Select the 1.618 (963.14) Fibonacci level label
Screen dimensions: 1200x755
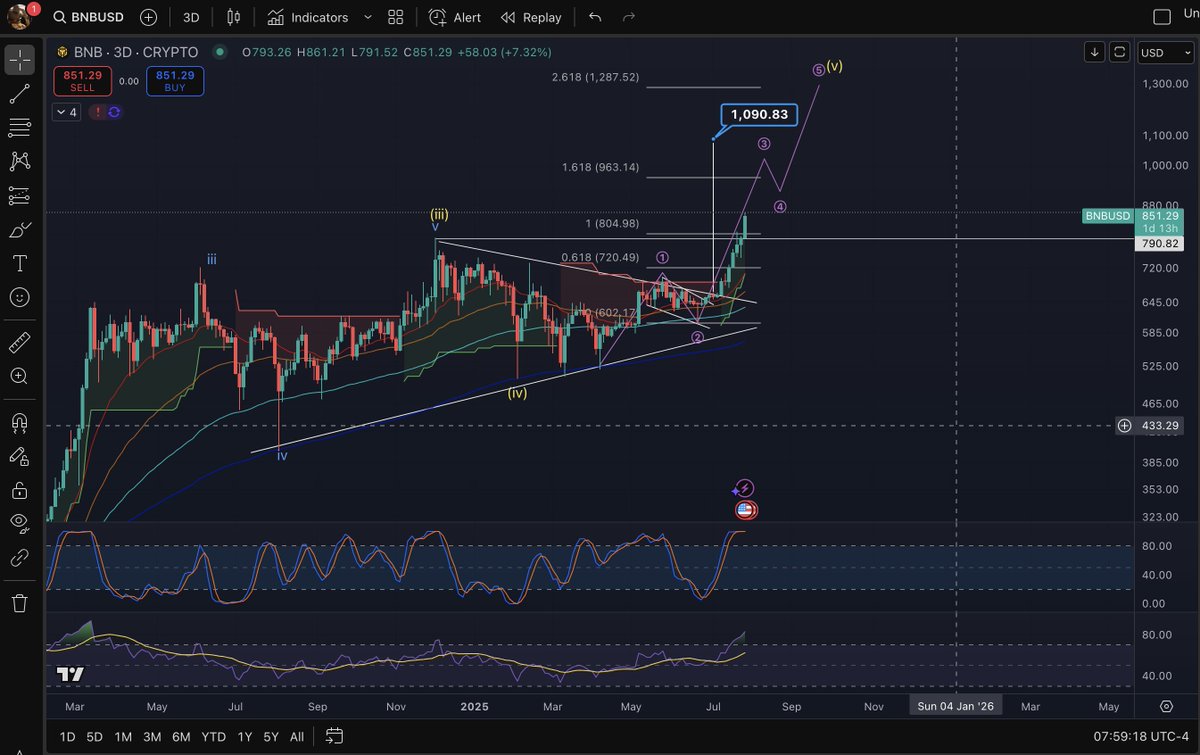pos(600,167)
